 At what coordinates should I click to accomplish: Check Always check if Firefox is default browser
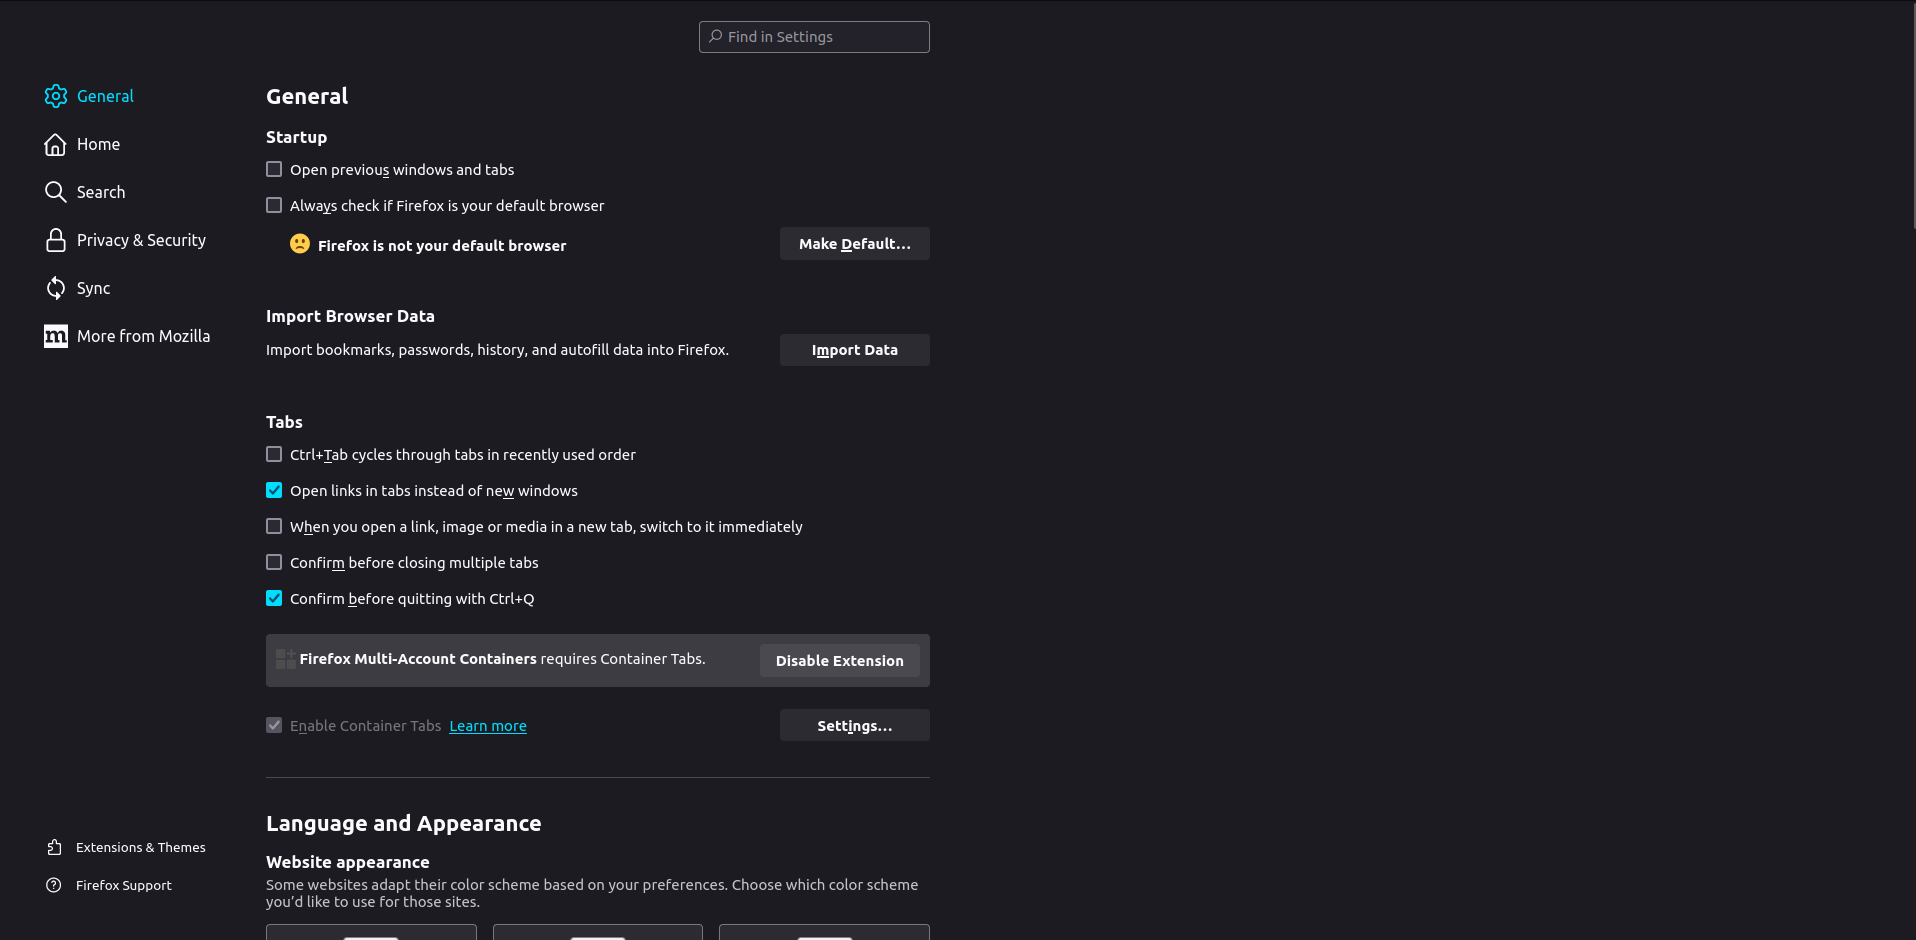(x=274, y=205)
